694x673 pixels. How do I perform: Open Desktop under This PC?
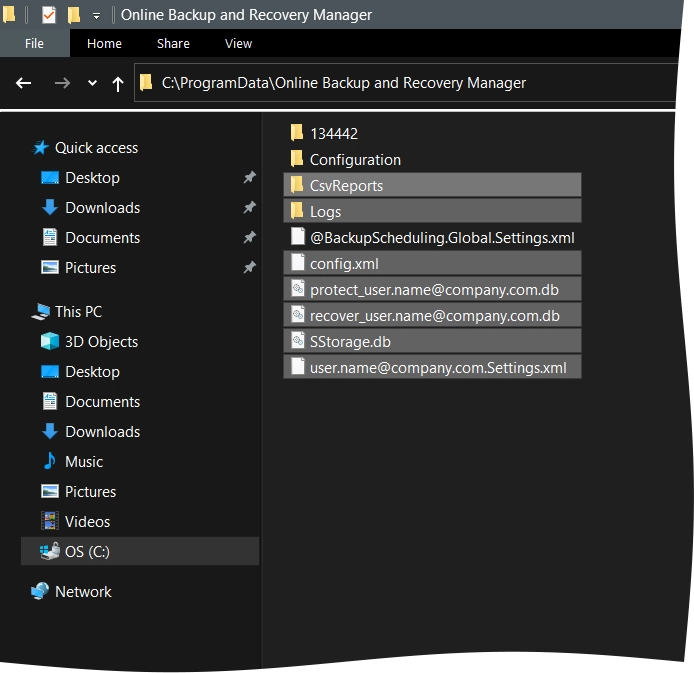pyautogui.click(x=92, y=372)
